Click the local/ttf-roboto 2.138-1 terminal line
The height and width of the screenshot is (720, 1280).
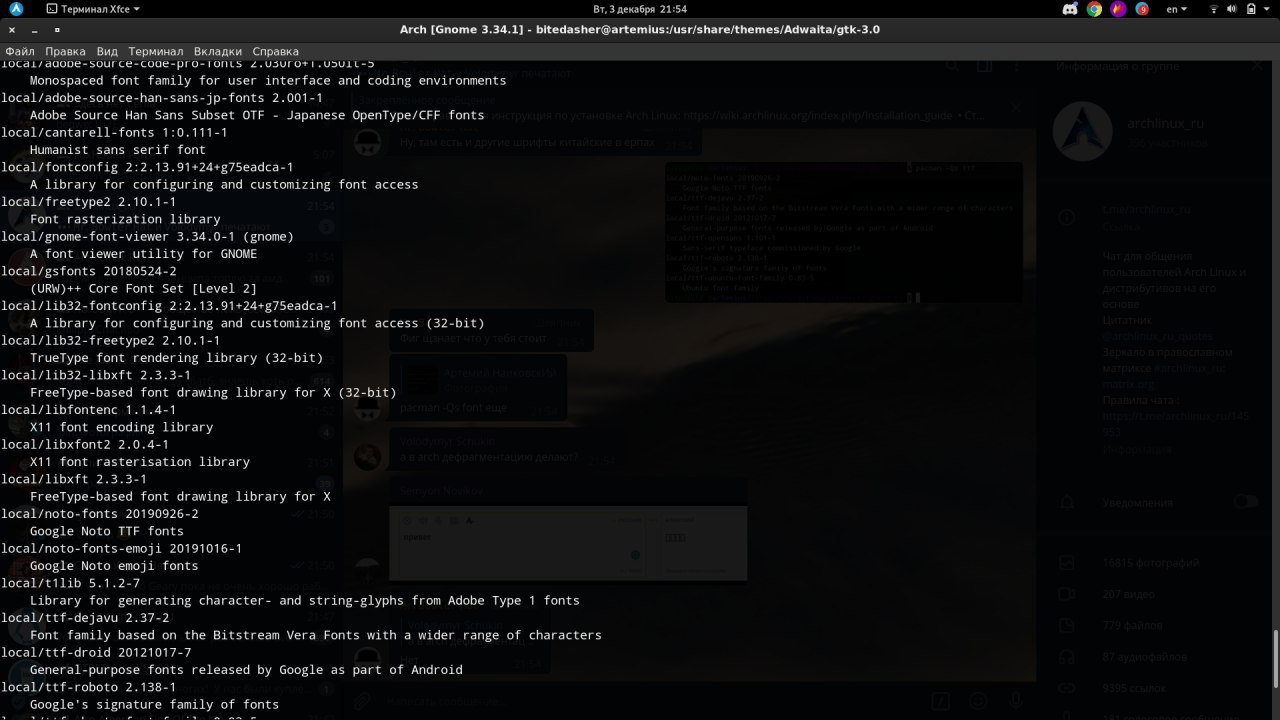[x=88, y=687]
